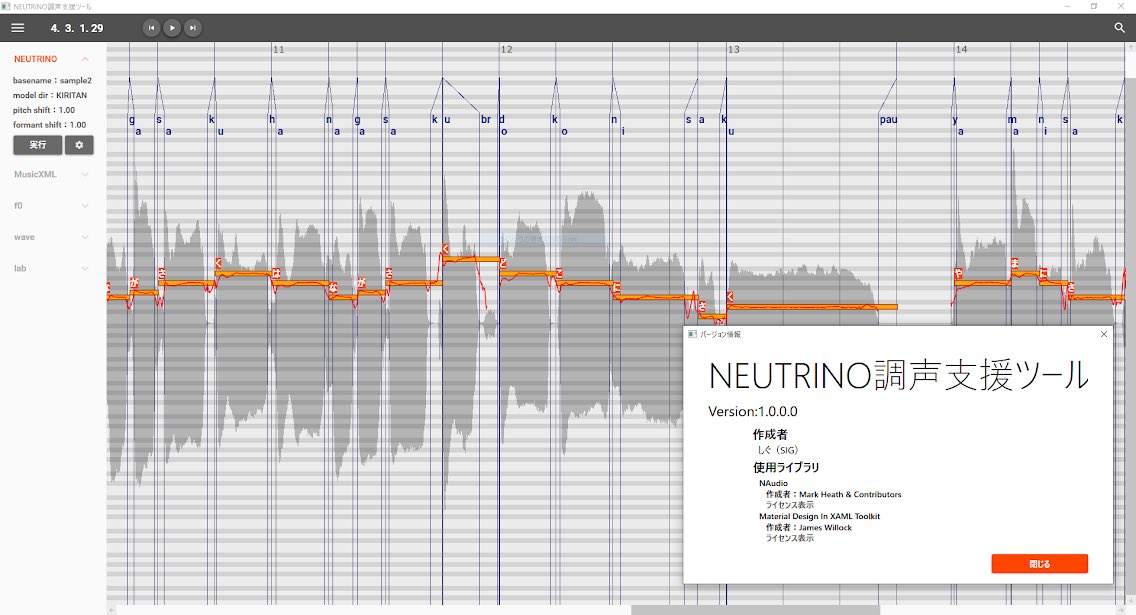Maximize or restore the application window
Image resolution: width=1136 pixels, height=615 pixels.
(1094, 6)
